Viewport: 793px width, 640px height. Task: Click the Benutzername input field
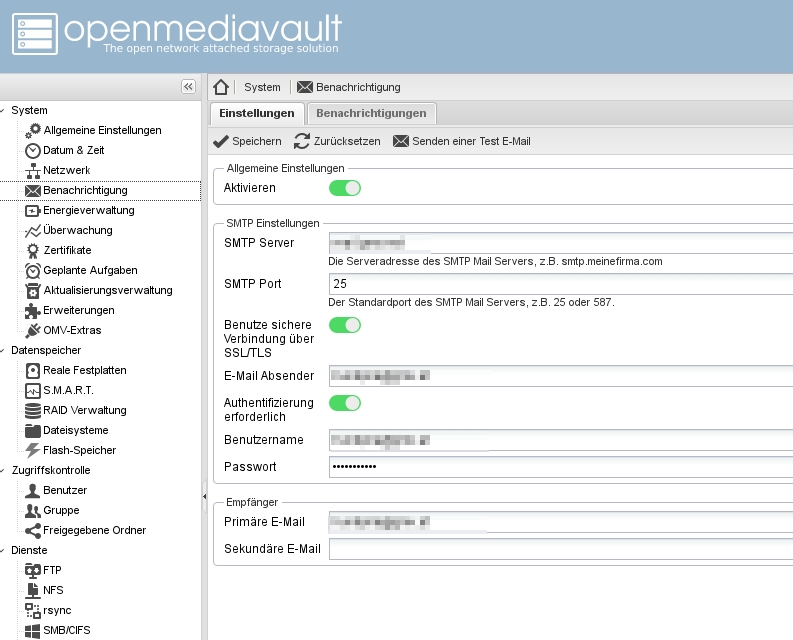pyautogui.click(x=561, y=440)
